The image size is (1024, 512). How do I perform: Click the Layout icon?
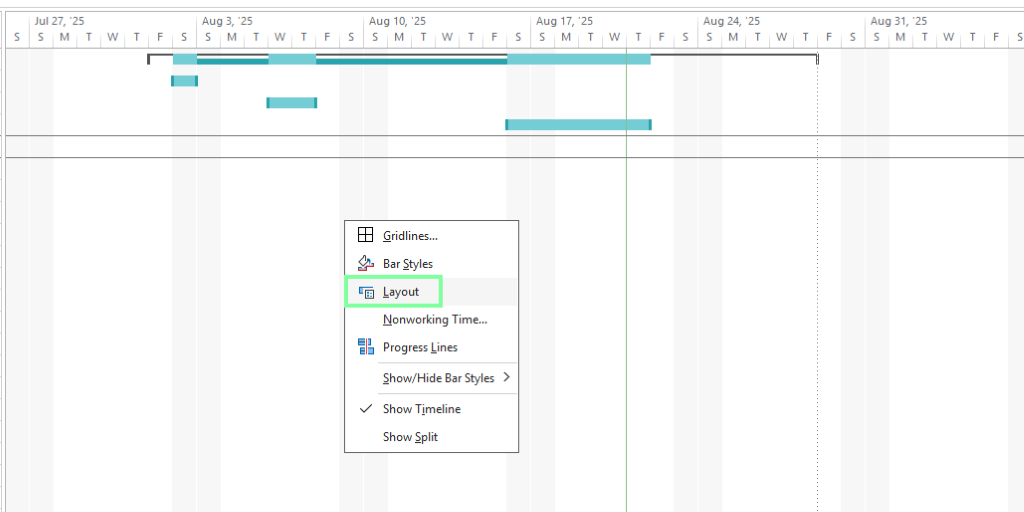click(366, 292)
